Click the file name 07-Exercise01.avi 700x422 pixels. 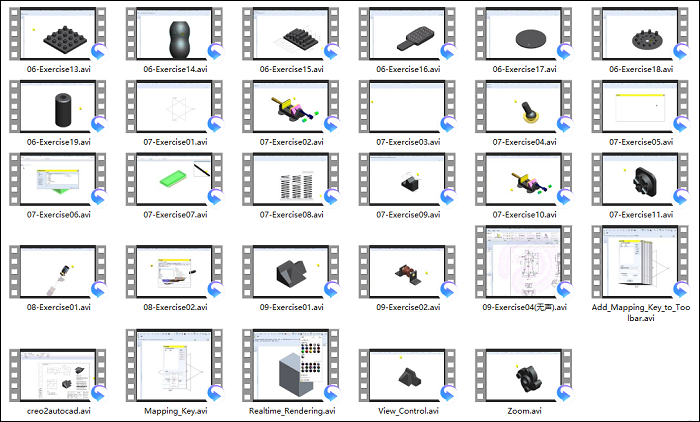click(x=175, y=142)
